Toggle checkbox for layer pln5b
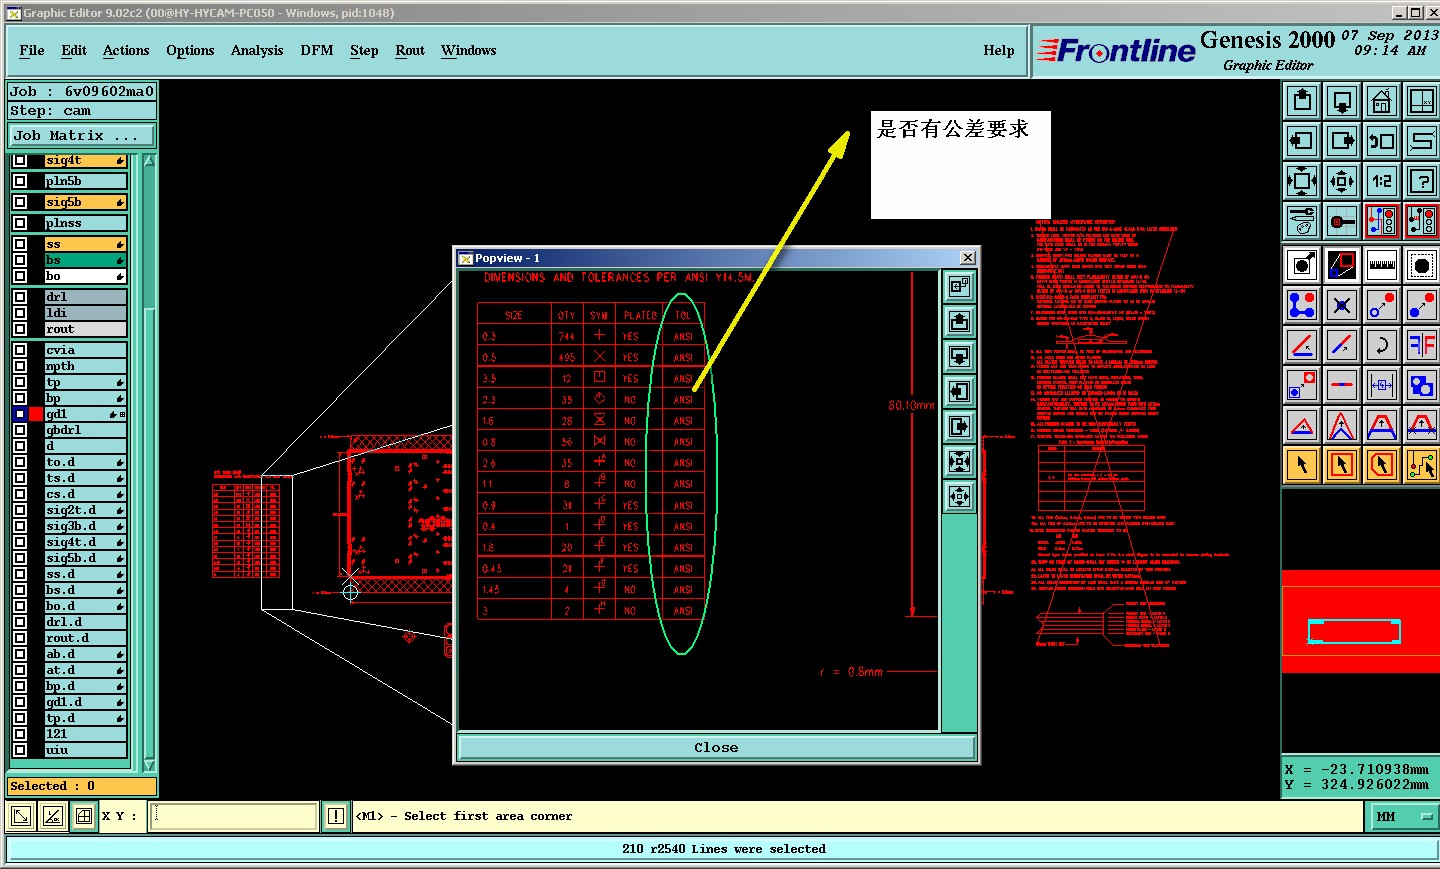 click(x=20, y=181)
